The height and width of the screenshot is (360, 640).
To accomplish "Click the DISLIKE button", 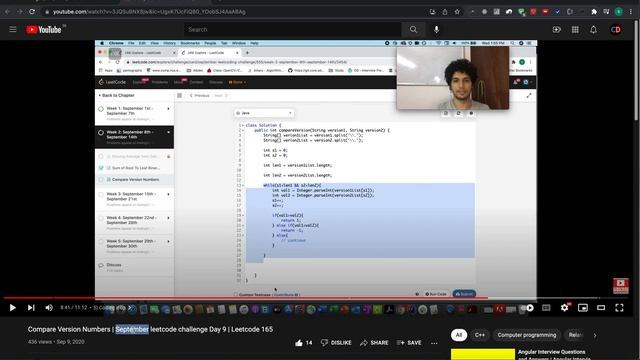I will click(336, 343).
